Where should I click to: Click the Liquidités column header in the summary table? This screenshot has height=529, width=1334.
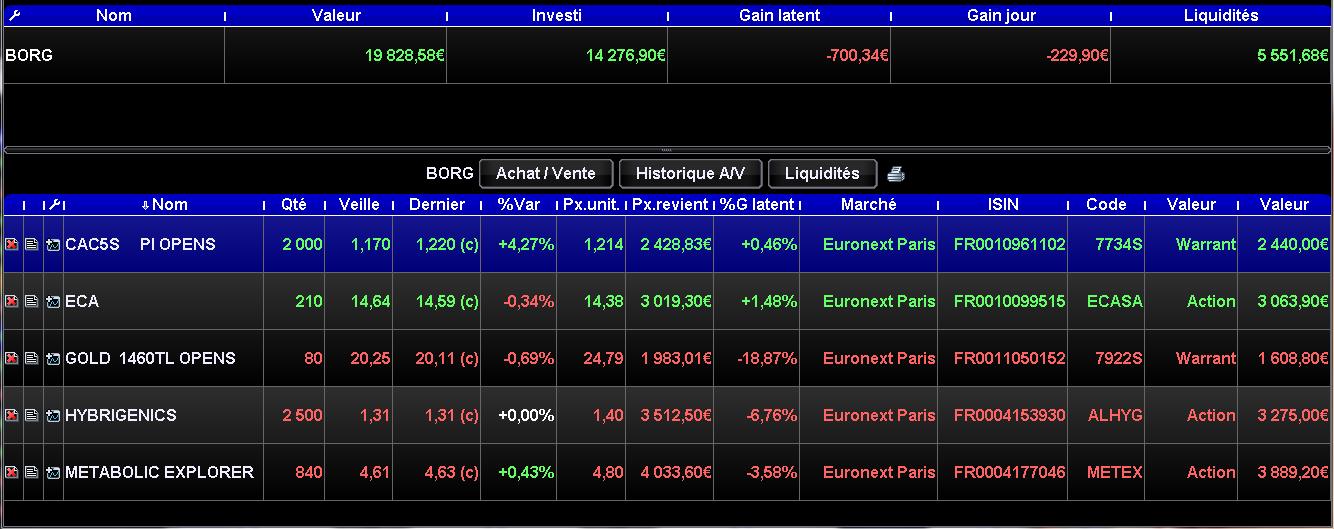[1221, 16]
